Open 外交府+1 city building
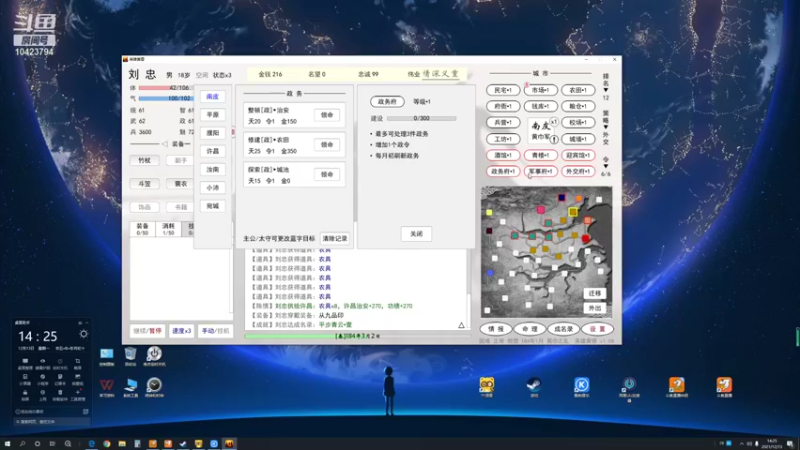The height and width of the screenshot is (450, 800). (x=578, y=171)
